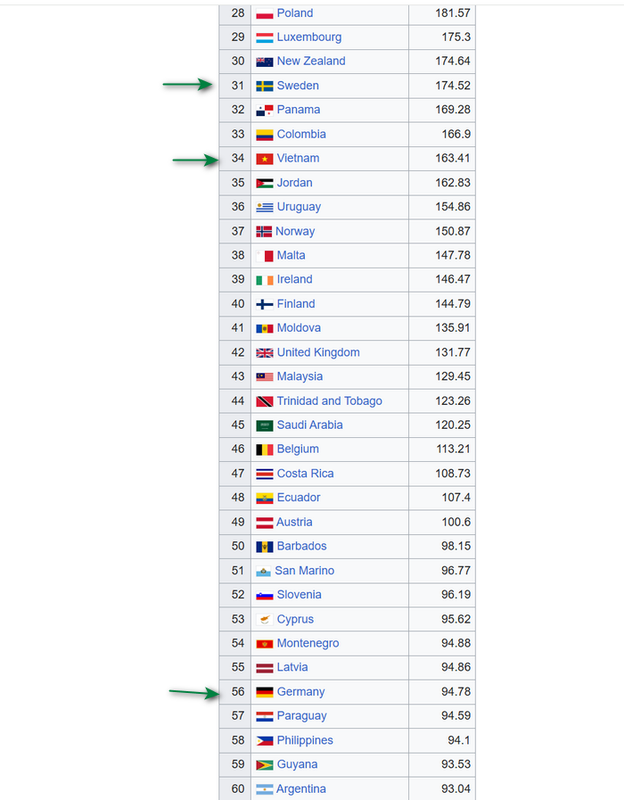Screen dimensions: 624x800
Task: Open the Saudi Arabia link
Action: pyautogui.click(x=310, y=424)
